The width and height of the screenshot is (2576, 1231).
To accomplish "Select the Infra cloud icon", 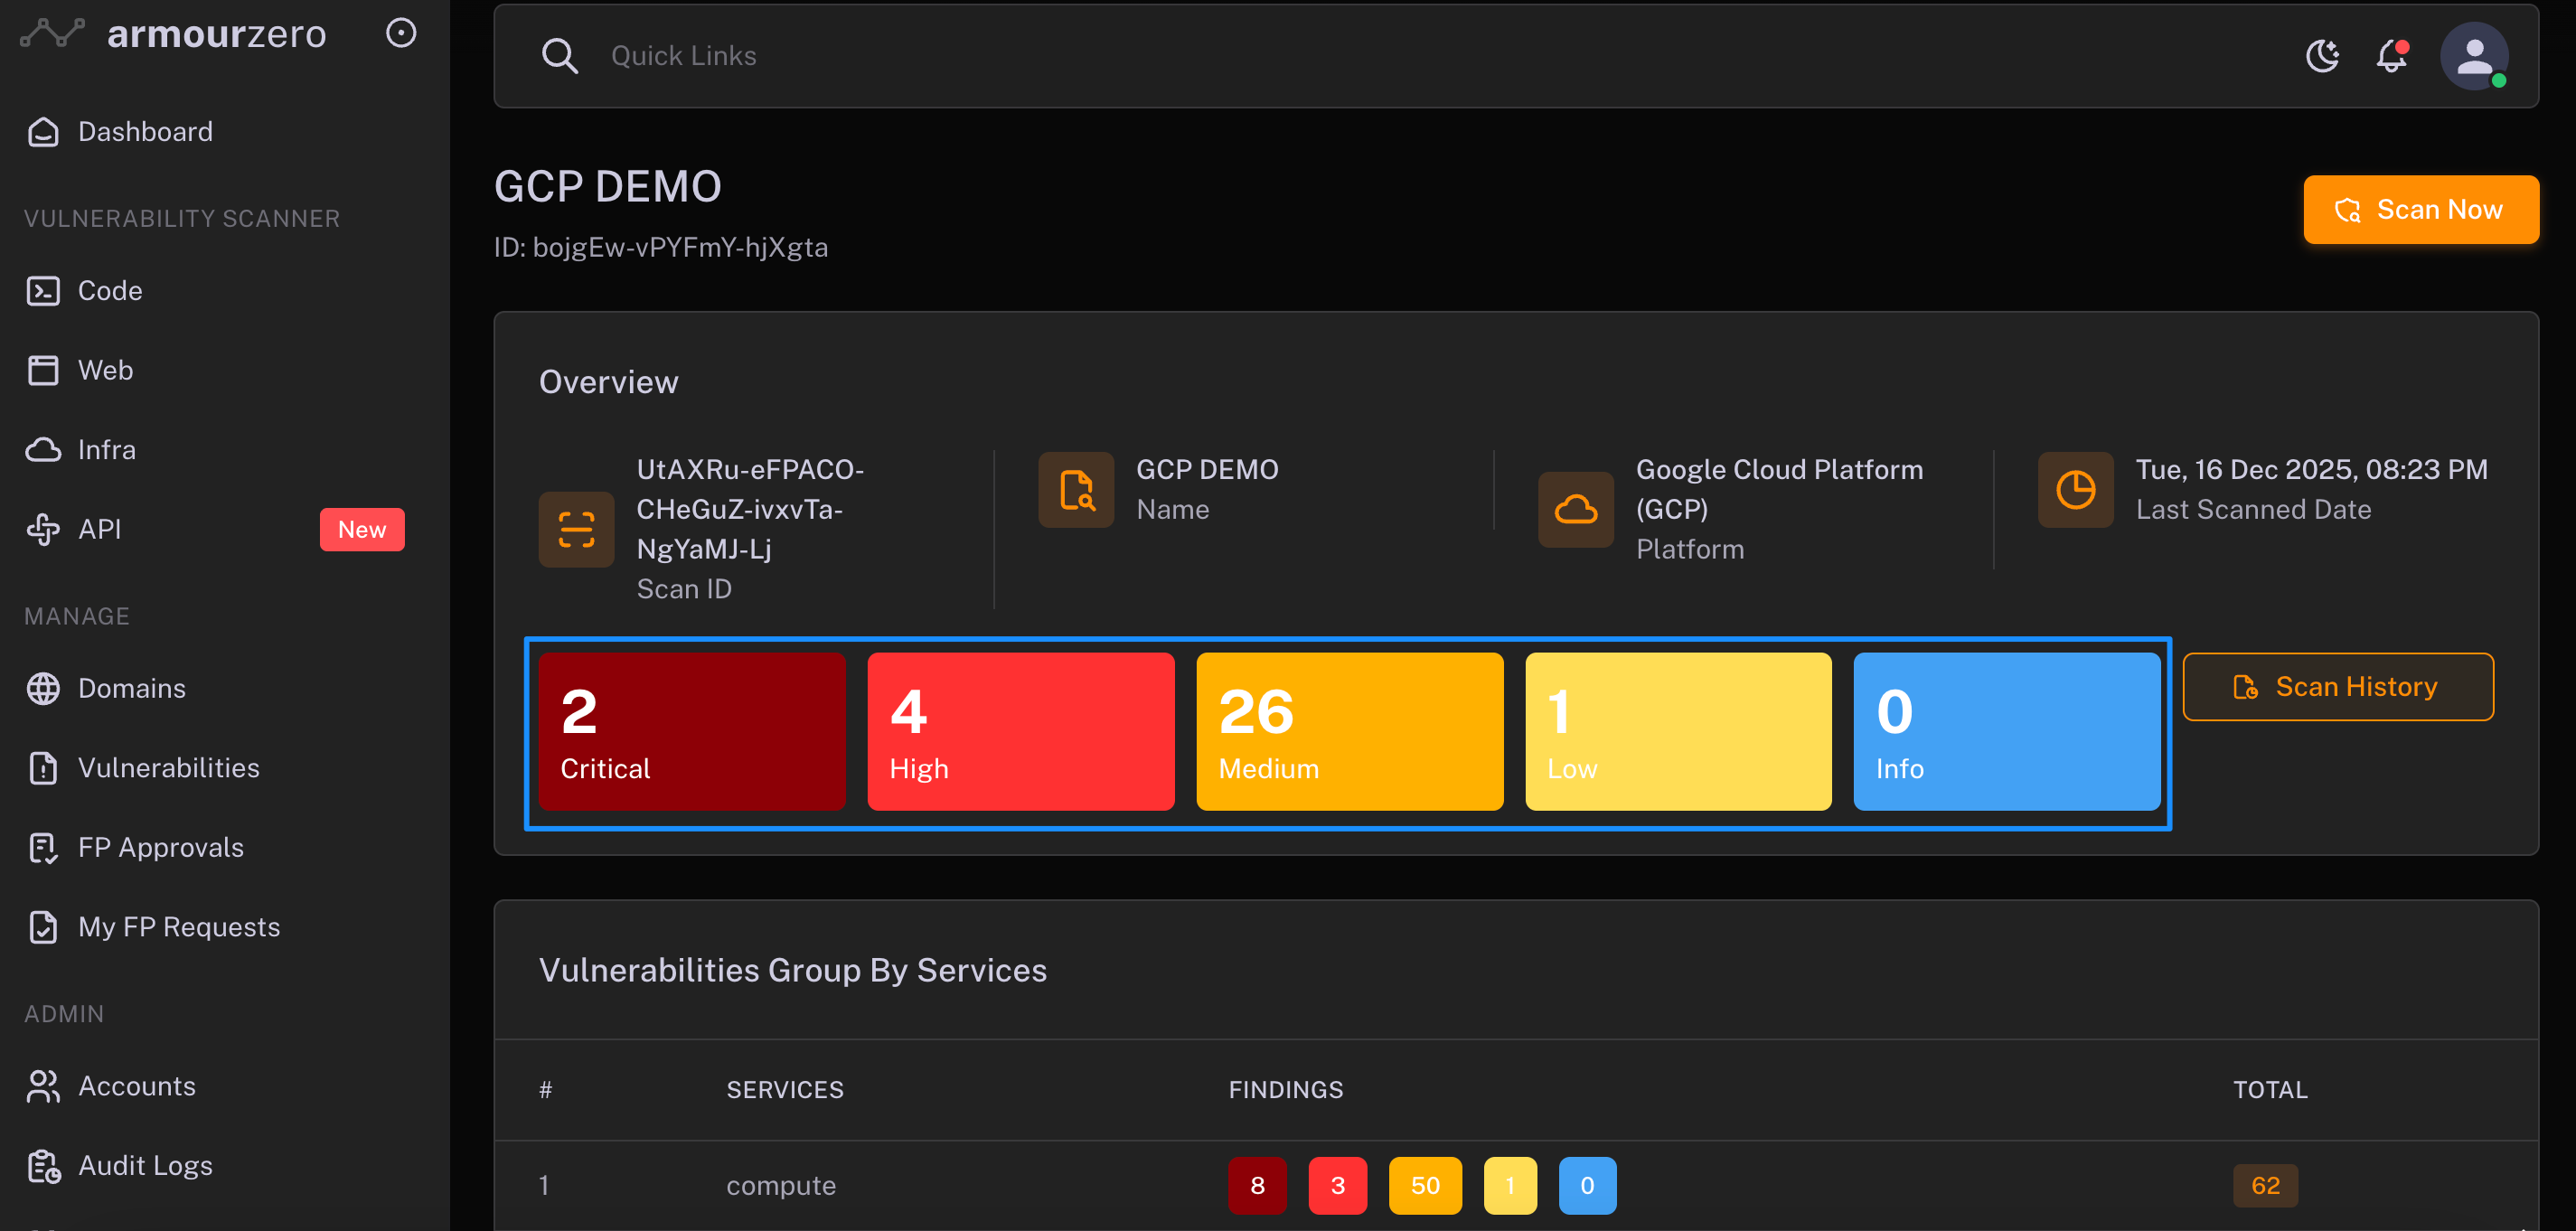I will [x=43, y=450].
